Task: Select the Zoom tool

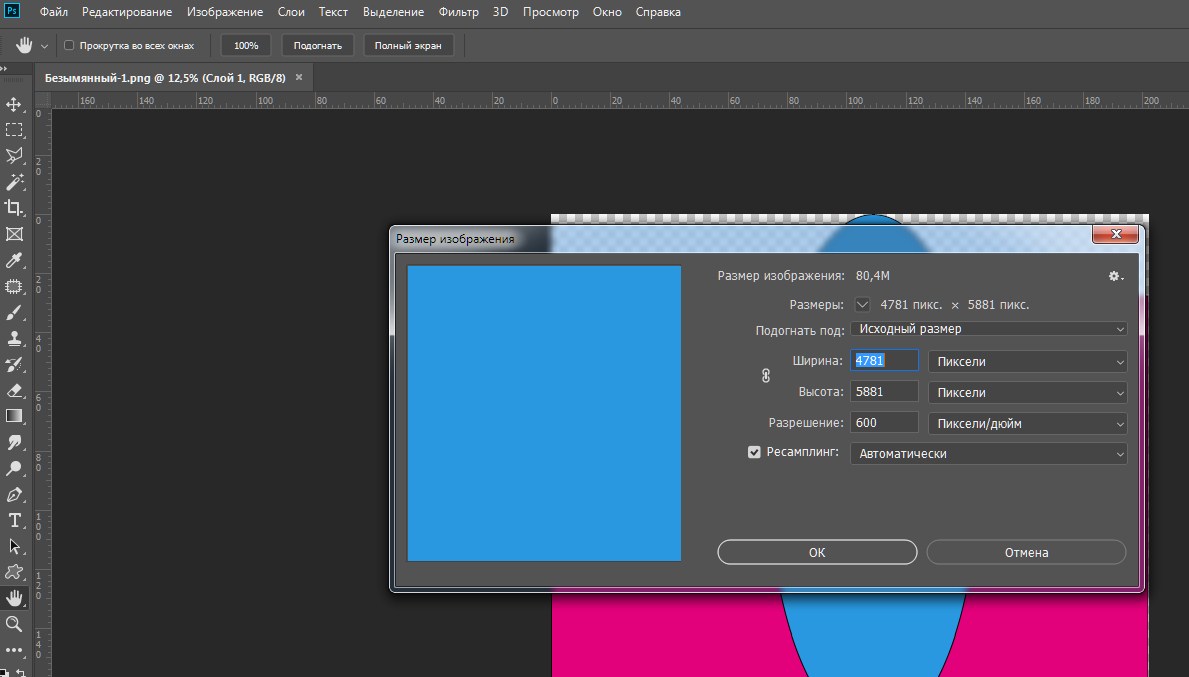Action: (x=14, y=624)
